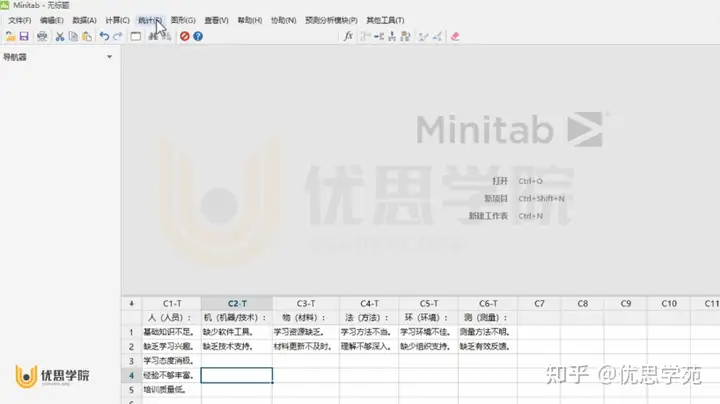
Task: Select column header C4-T
Action: point(369,303)
